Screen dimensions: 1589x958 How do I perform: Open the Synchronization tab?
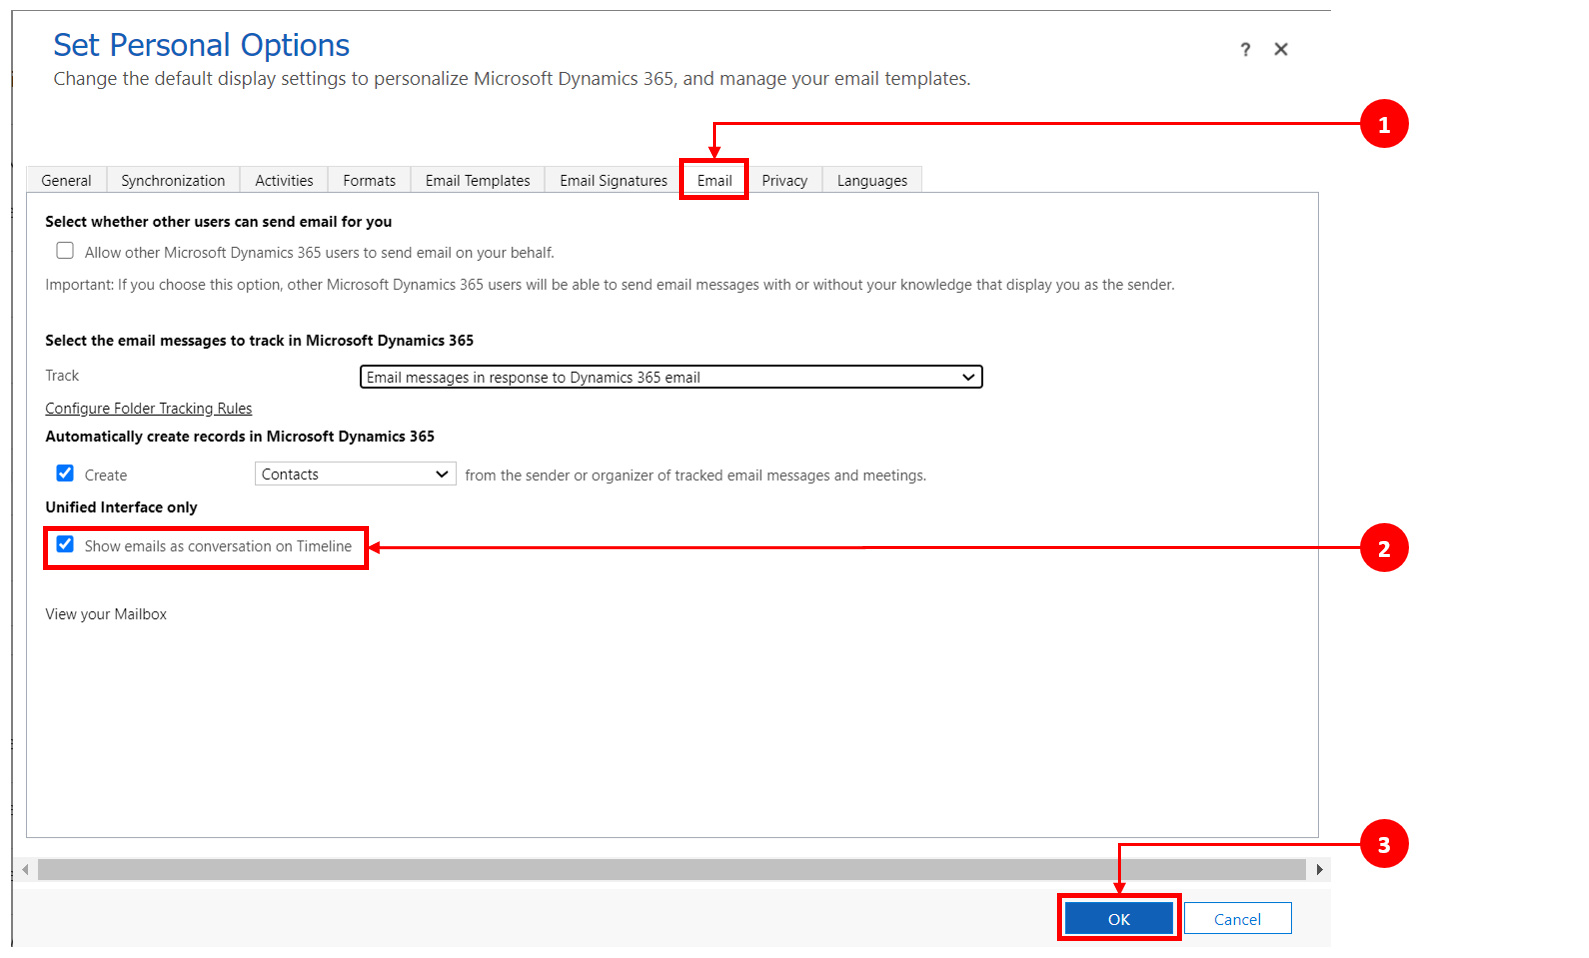[173, 180]
